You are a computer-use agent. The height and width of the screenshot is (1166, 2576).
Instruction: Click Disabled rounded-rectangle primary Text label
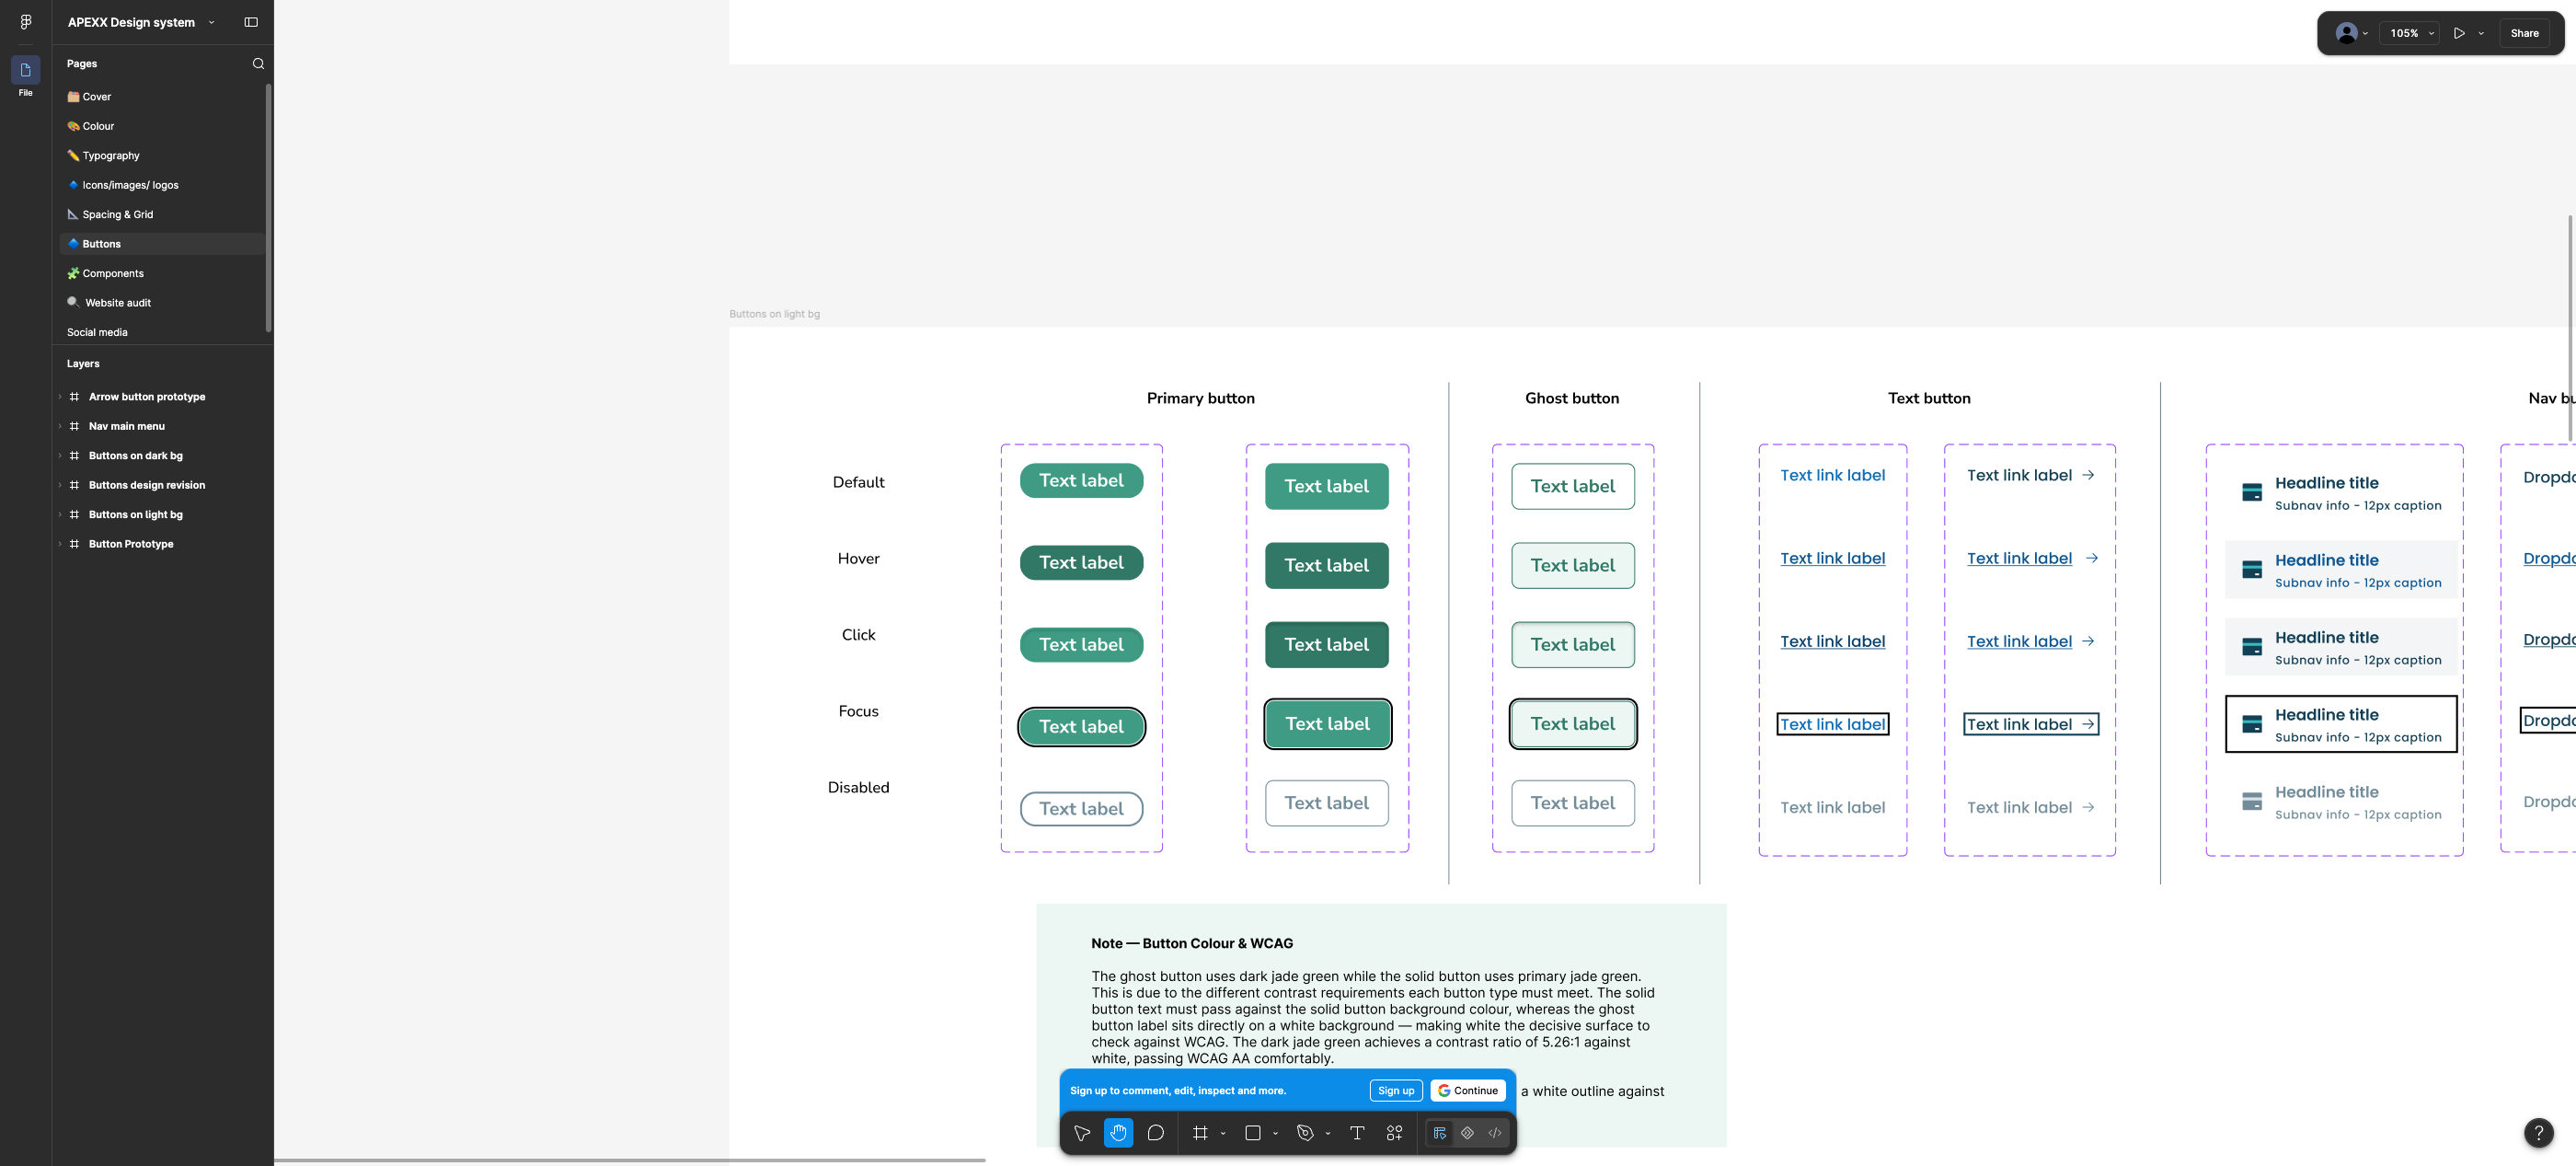coord(1326,803)
